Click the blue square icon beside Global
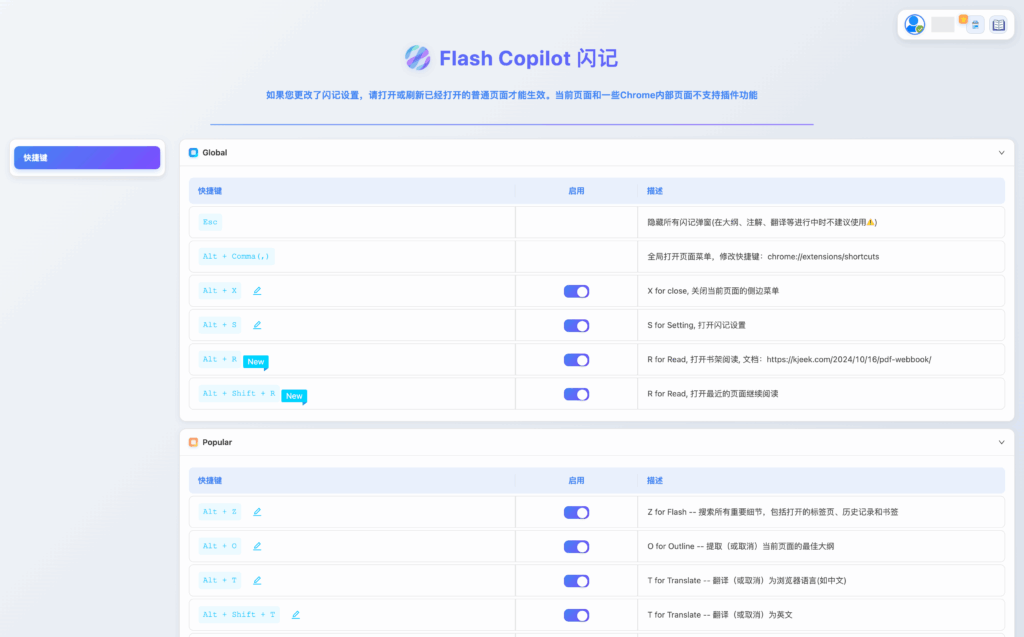Screen dimensions: 1024x637 coord(193,152)
